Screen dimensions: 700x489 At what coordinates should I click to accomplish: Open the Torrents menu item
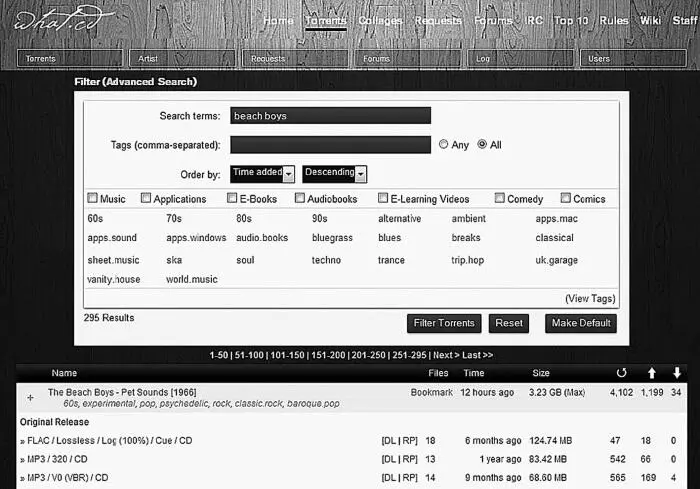tap(326, 21)
